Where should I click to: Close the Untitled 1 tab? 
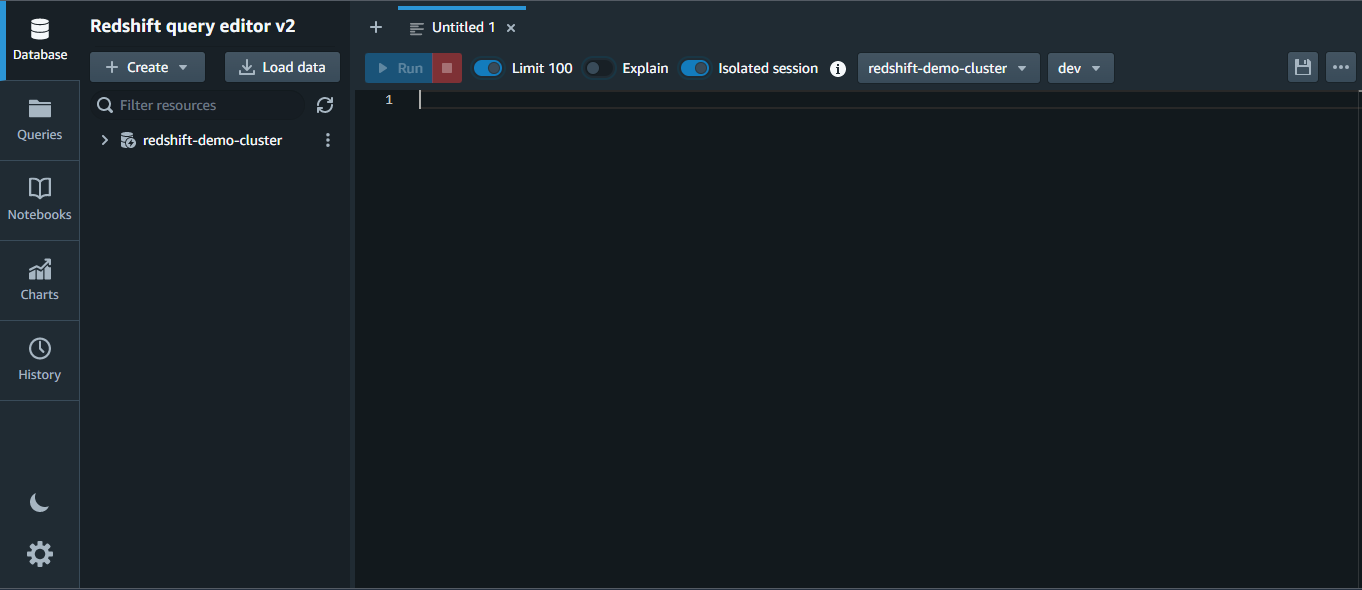(511, 28)
